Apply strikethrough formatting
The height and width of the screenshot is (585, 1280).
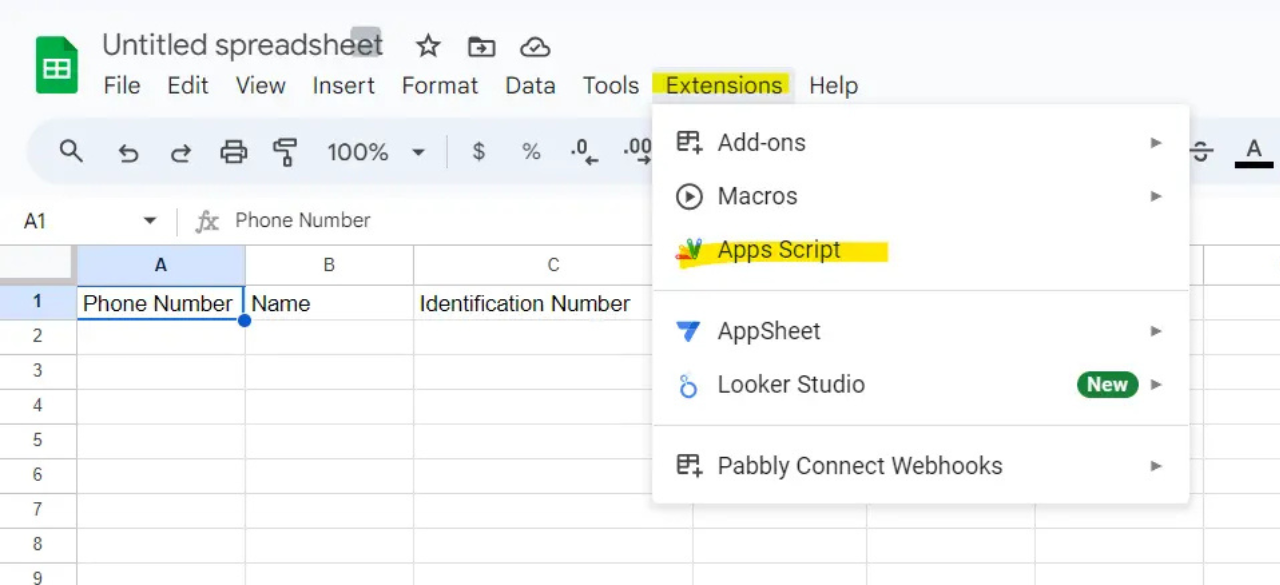(1201, 152)
